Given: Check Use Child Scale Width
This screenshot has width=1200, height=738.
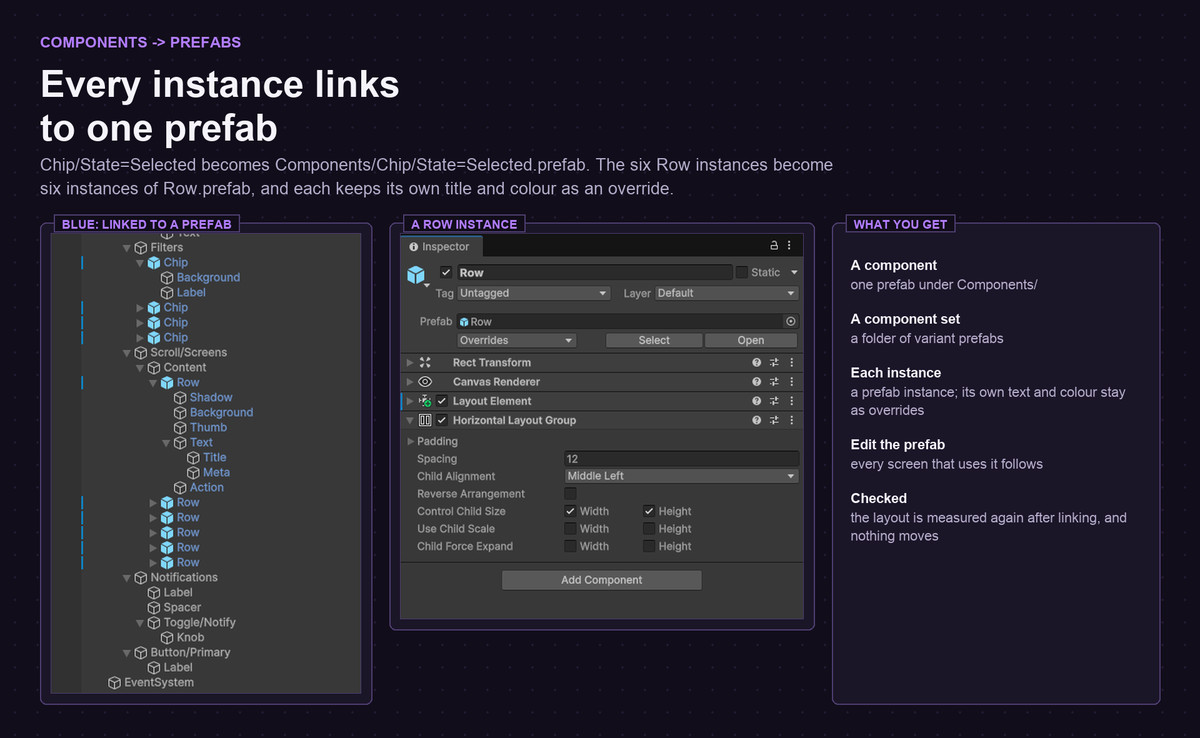Looking at the screenshot, I should click(570, 529).
